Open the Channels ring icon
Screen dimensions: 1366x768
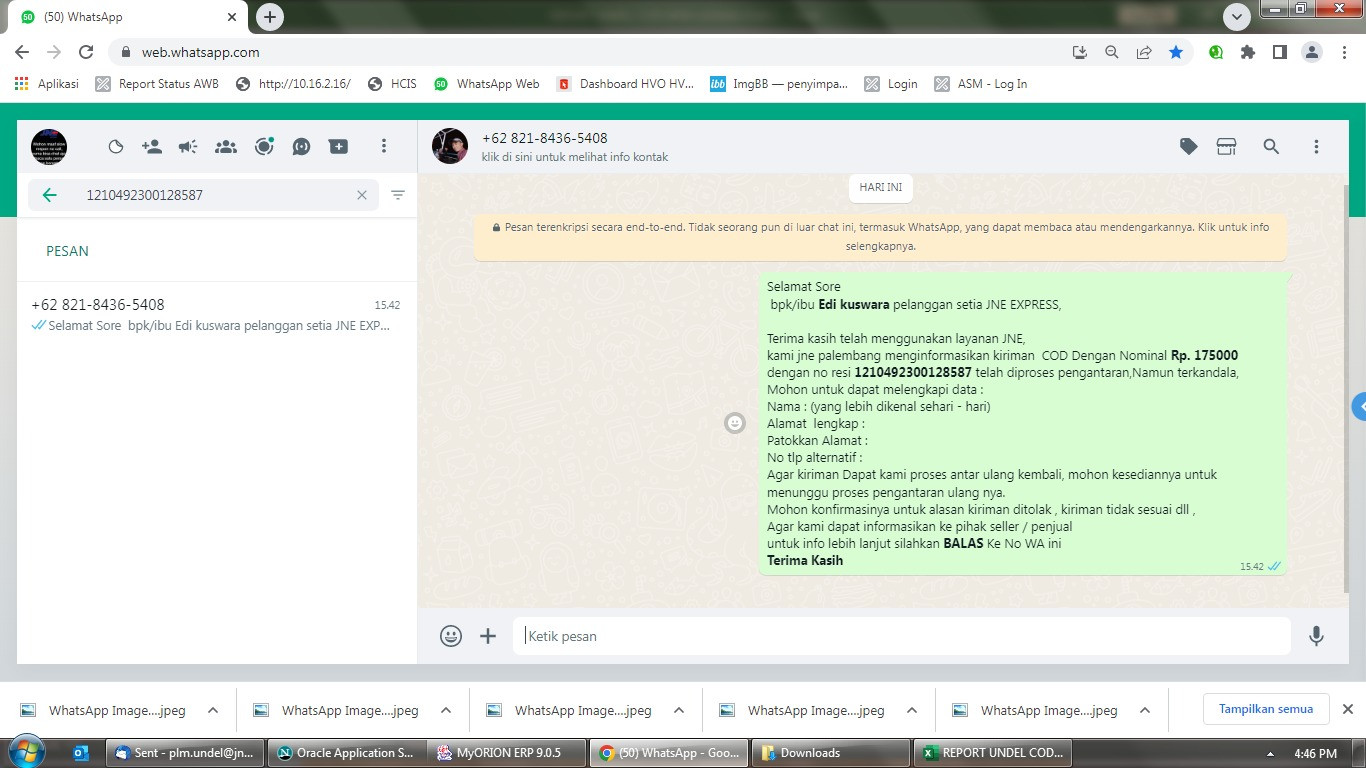pos(264,146)
